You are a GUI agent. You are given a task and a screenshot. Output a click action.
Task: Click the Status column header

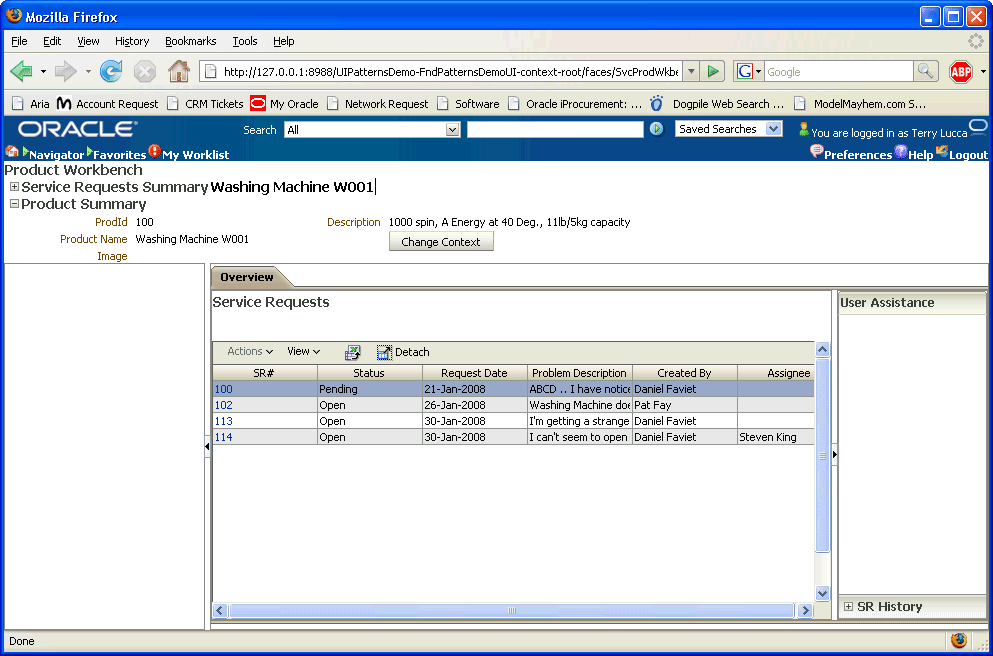point(369,374)
